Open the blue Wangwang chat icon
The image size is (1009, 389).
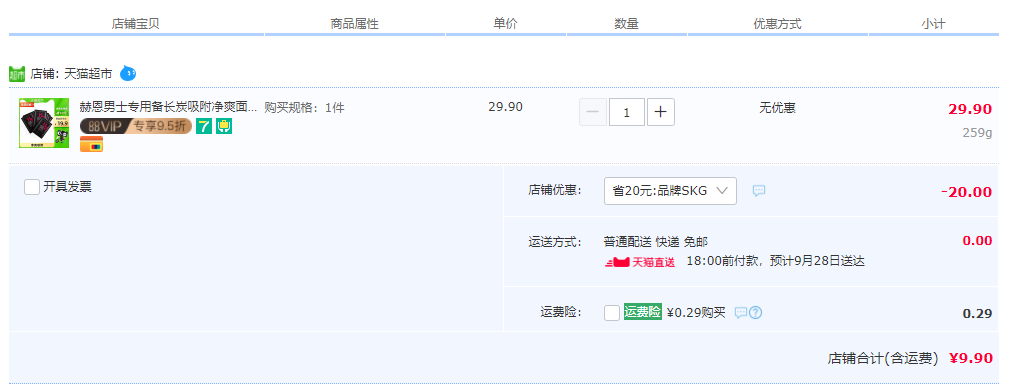coord(128,73)
